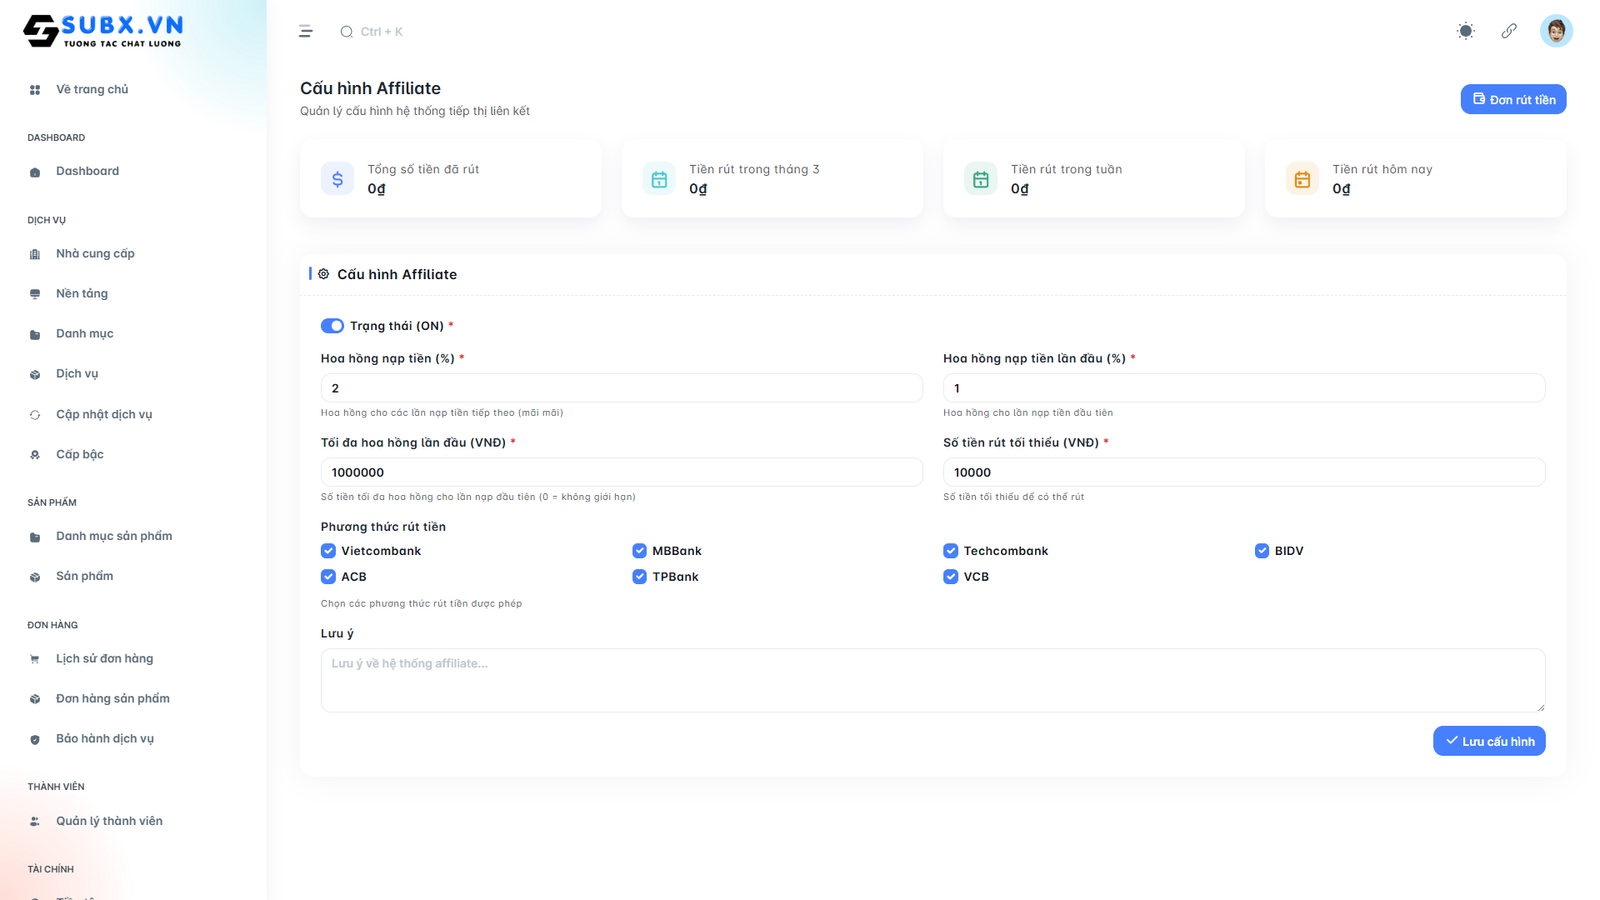
Task: Uncheck the Techcombank checkbox
Action: click(x=950, y=551)
